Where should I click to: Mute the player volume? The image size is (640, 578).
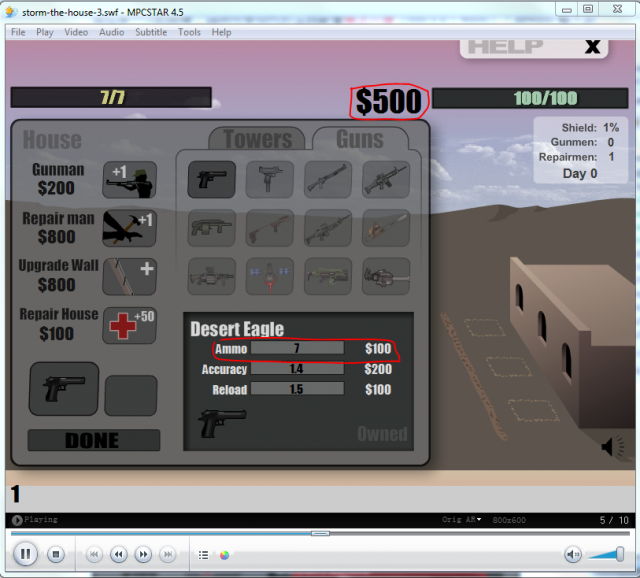click(x=573, y=554)
